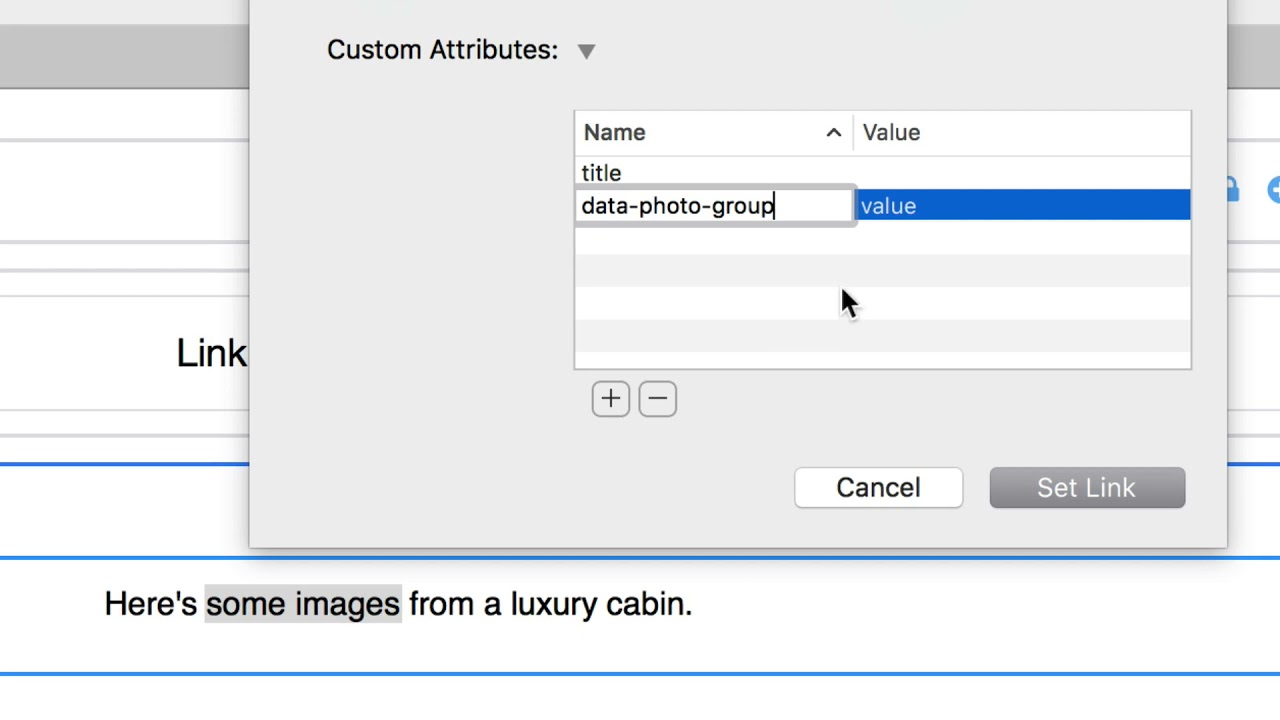Image resolution: width=1280 pixels, height=720 pixels.
Task: Cancel the link dialog
Action: point(878,488)
